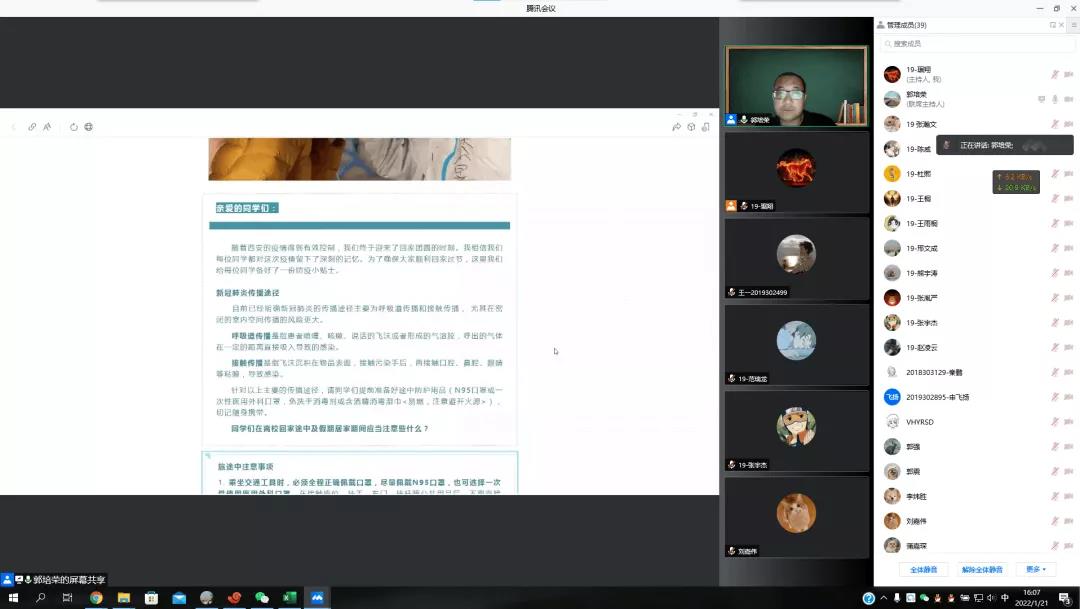Pop out the member management panel
The height and width of the screenshot is (609, 1080).
[x=1052, y=25]
